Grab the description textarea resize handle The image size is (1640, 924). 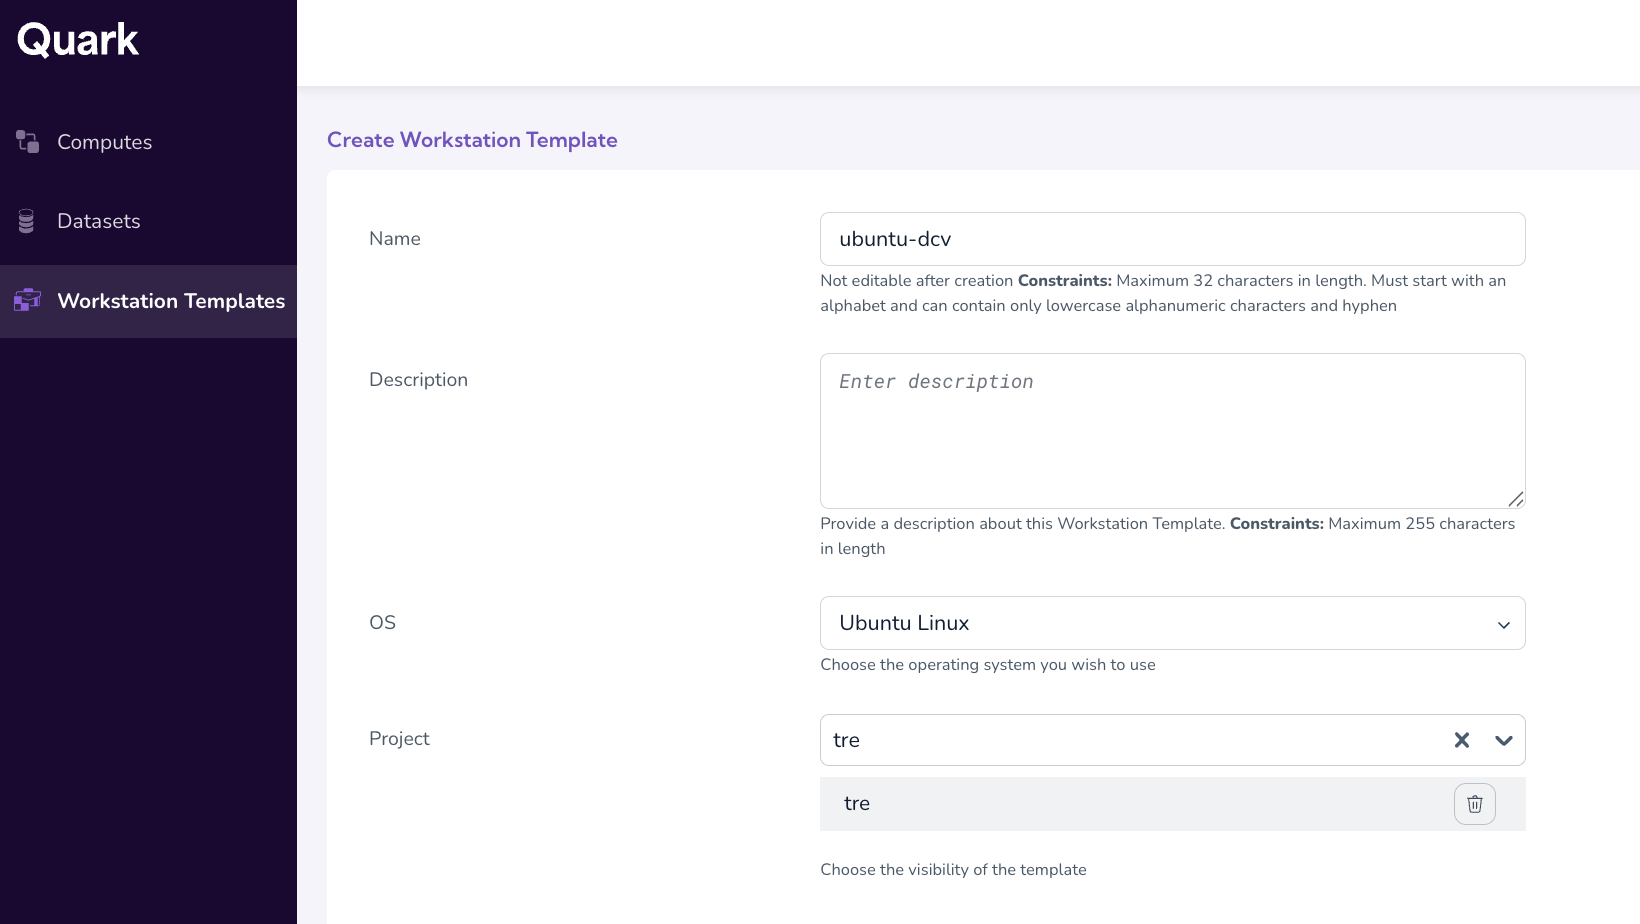1516,499
